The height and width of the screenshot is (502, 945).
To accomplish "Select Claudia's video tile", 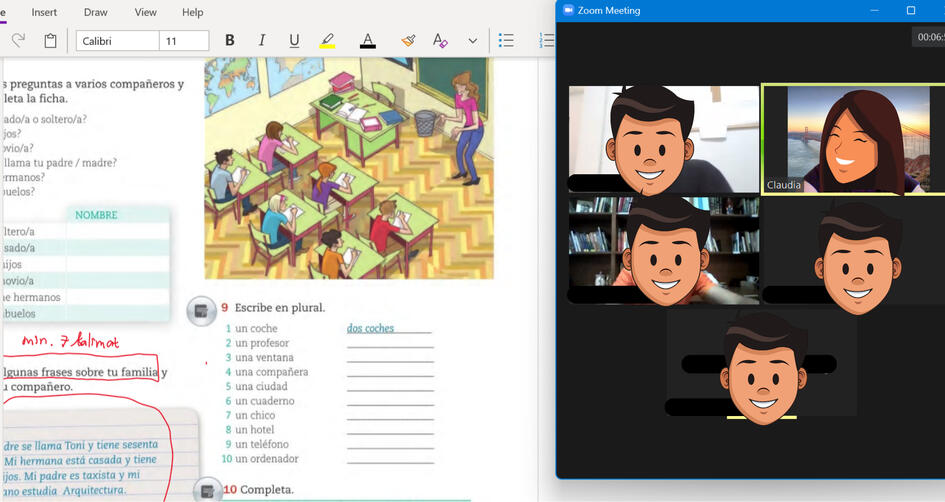I will click(x=852, y=139).
